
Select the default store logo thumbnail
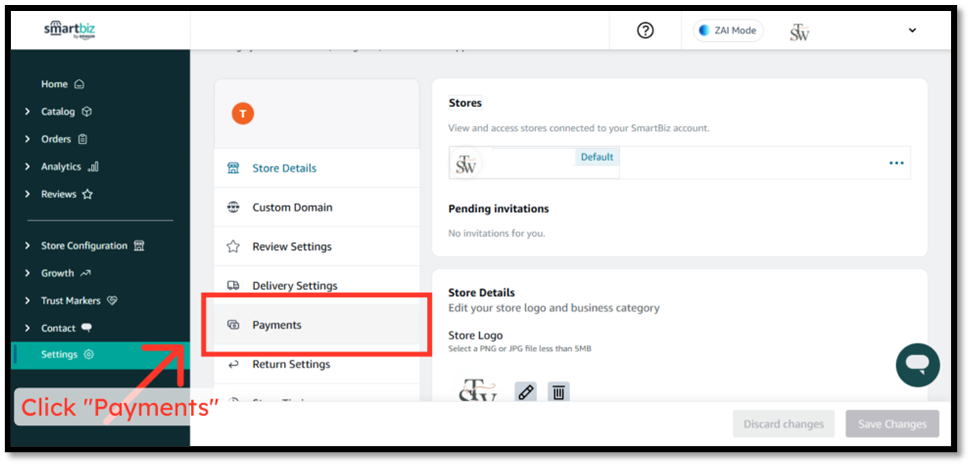point(466,164)
